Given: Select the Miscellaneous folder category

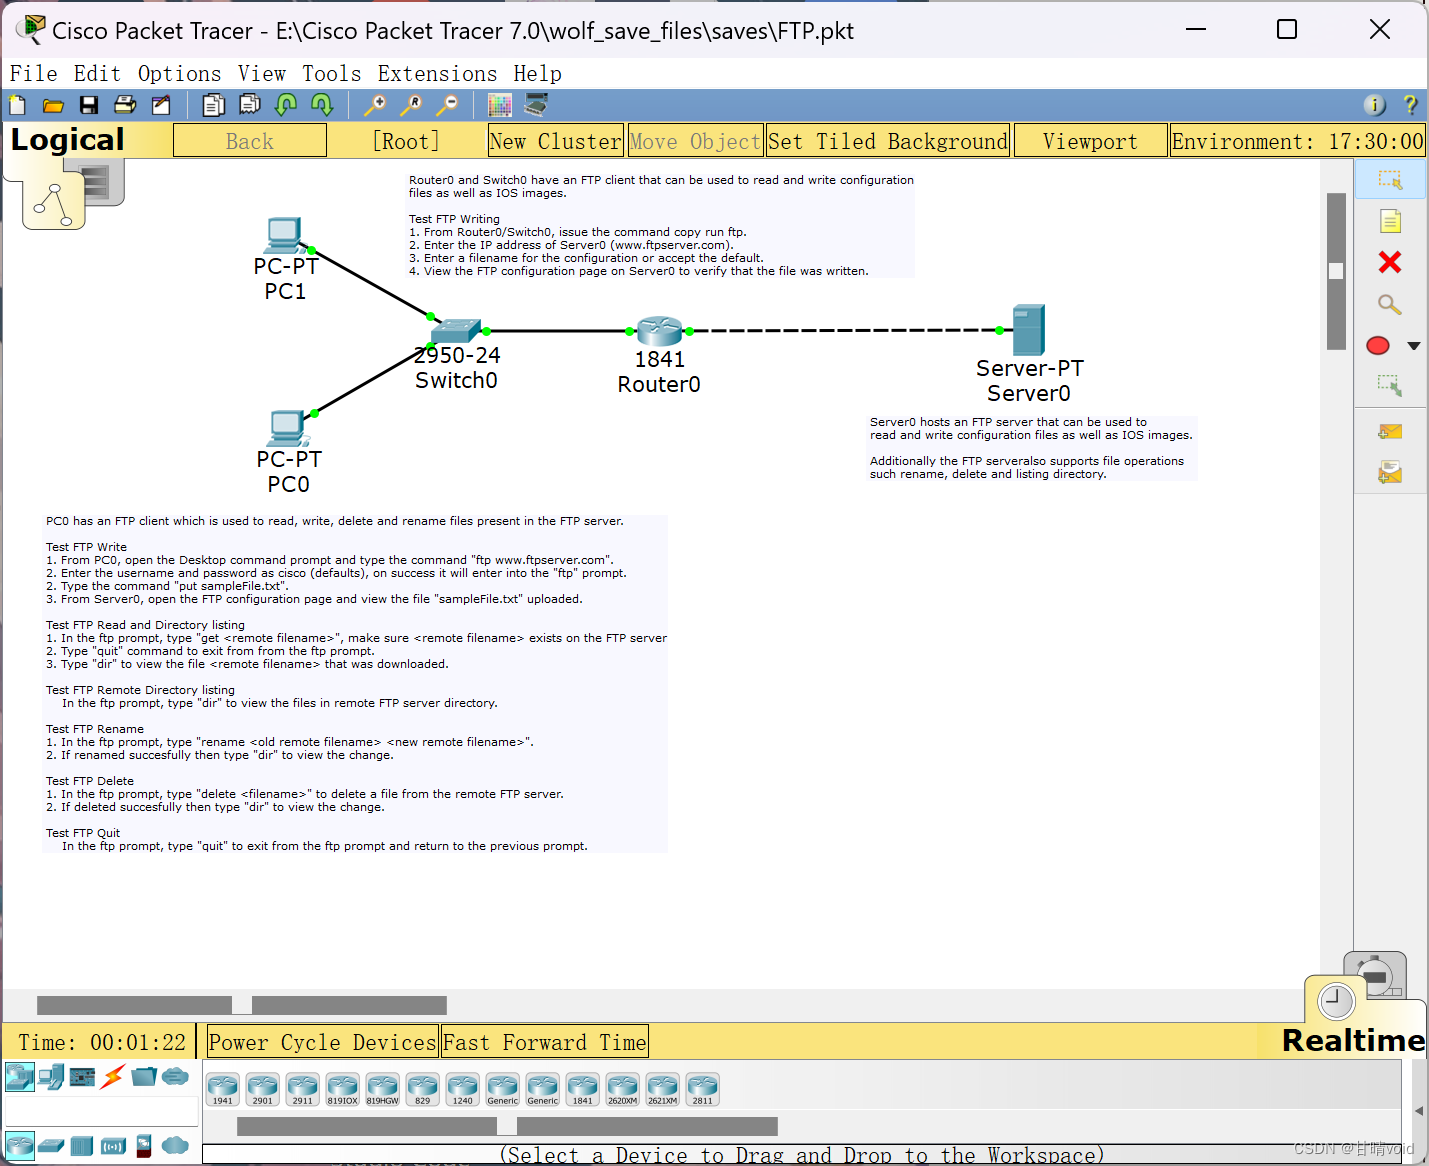Looking at the screenshot, I should click(144, 1077).
